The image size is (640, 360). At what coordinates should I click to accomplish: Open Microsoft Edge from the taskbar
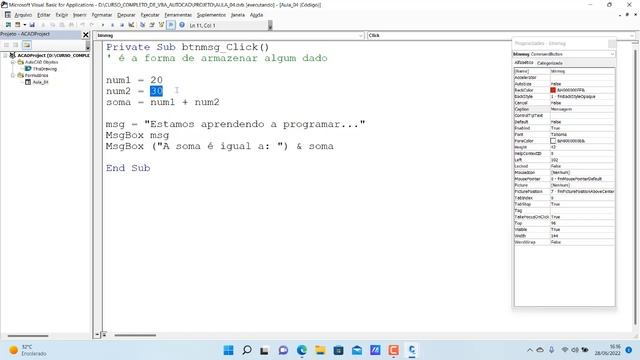302,350
